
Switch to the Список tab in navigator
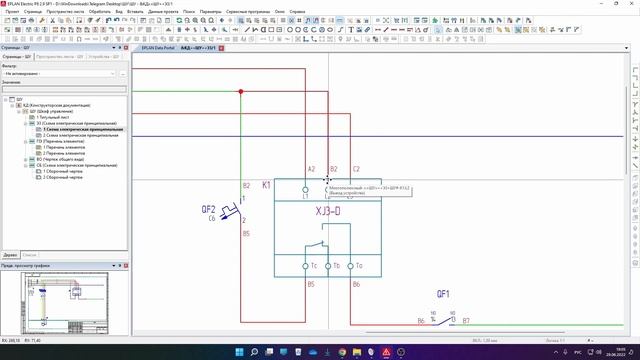29,255
